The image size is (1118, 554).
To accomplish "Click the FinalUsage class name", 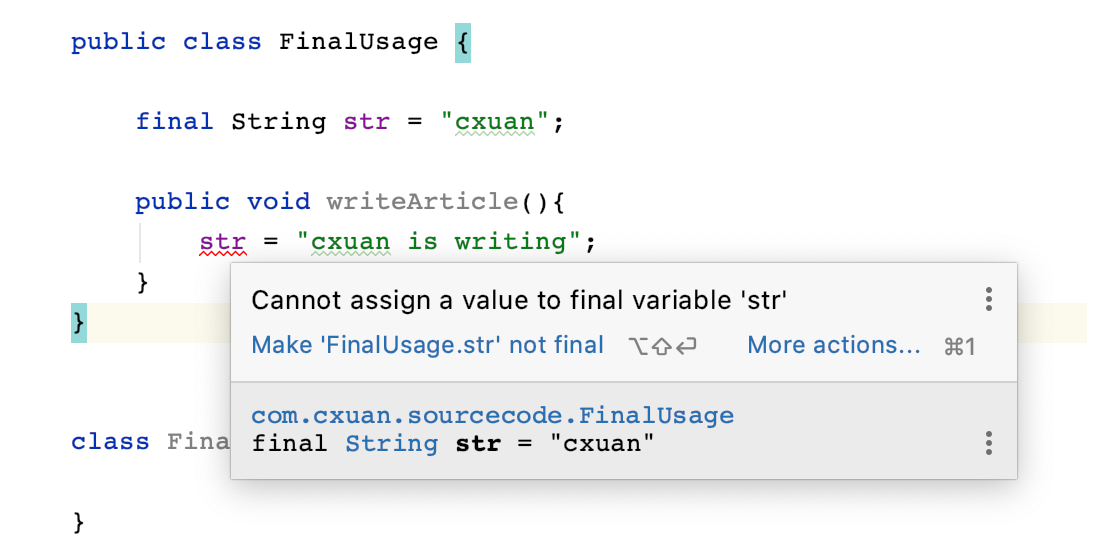I will click(x=359, y=42).
